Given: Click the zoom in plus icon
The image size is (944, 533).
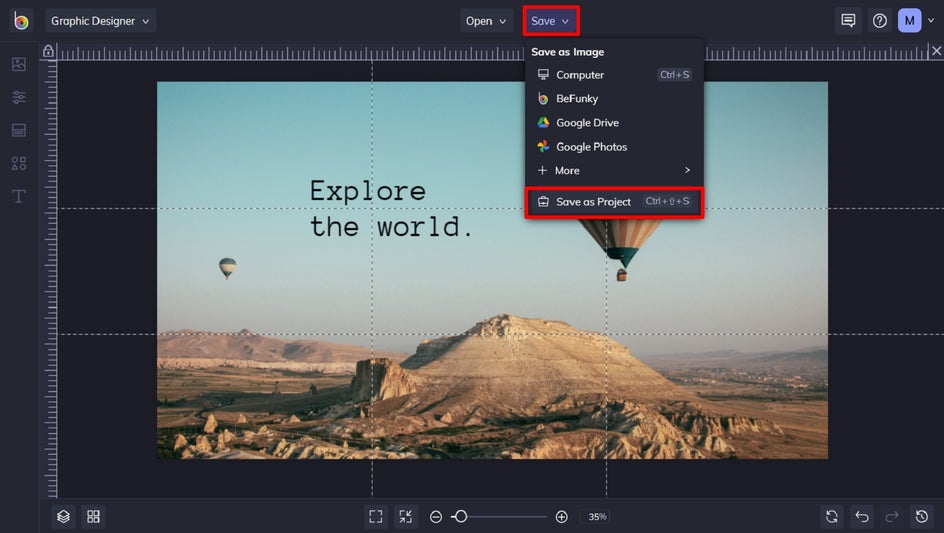Looking at the screenshot, I should coord(562,517).
